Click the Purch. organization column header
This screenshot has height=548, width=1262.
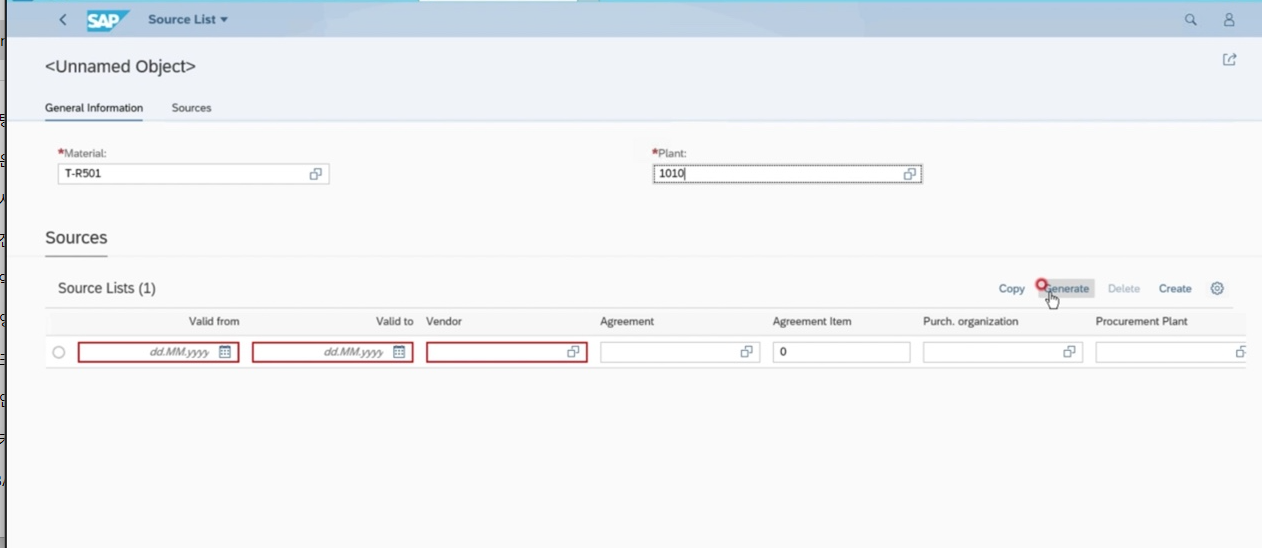tap(970, 321)
